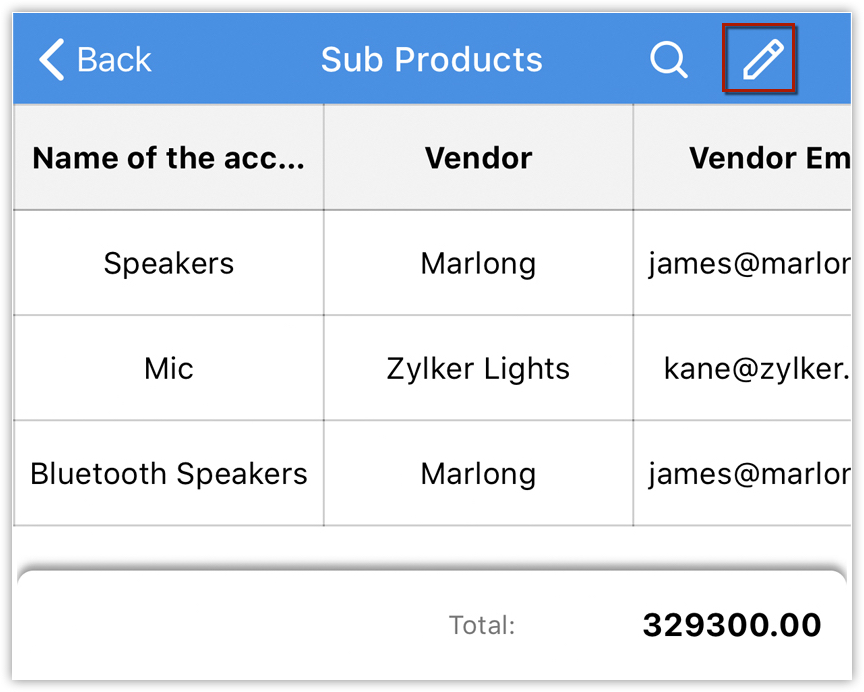
Task: Select the Vendor column header
Action: click(478, 158)
